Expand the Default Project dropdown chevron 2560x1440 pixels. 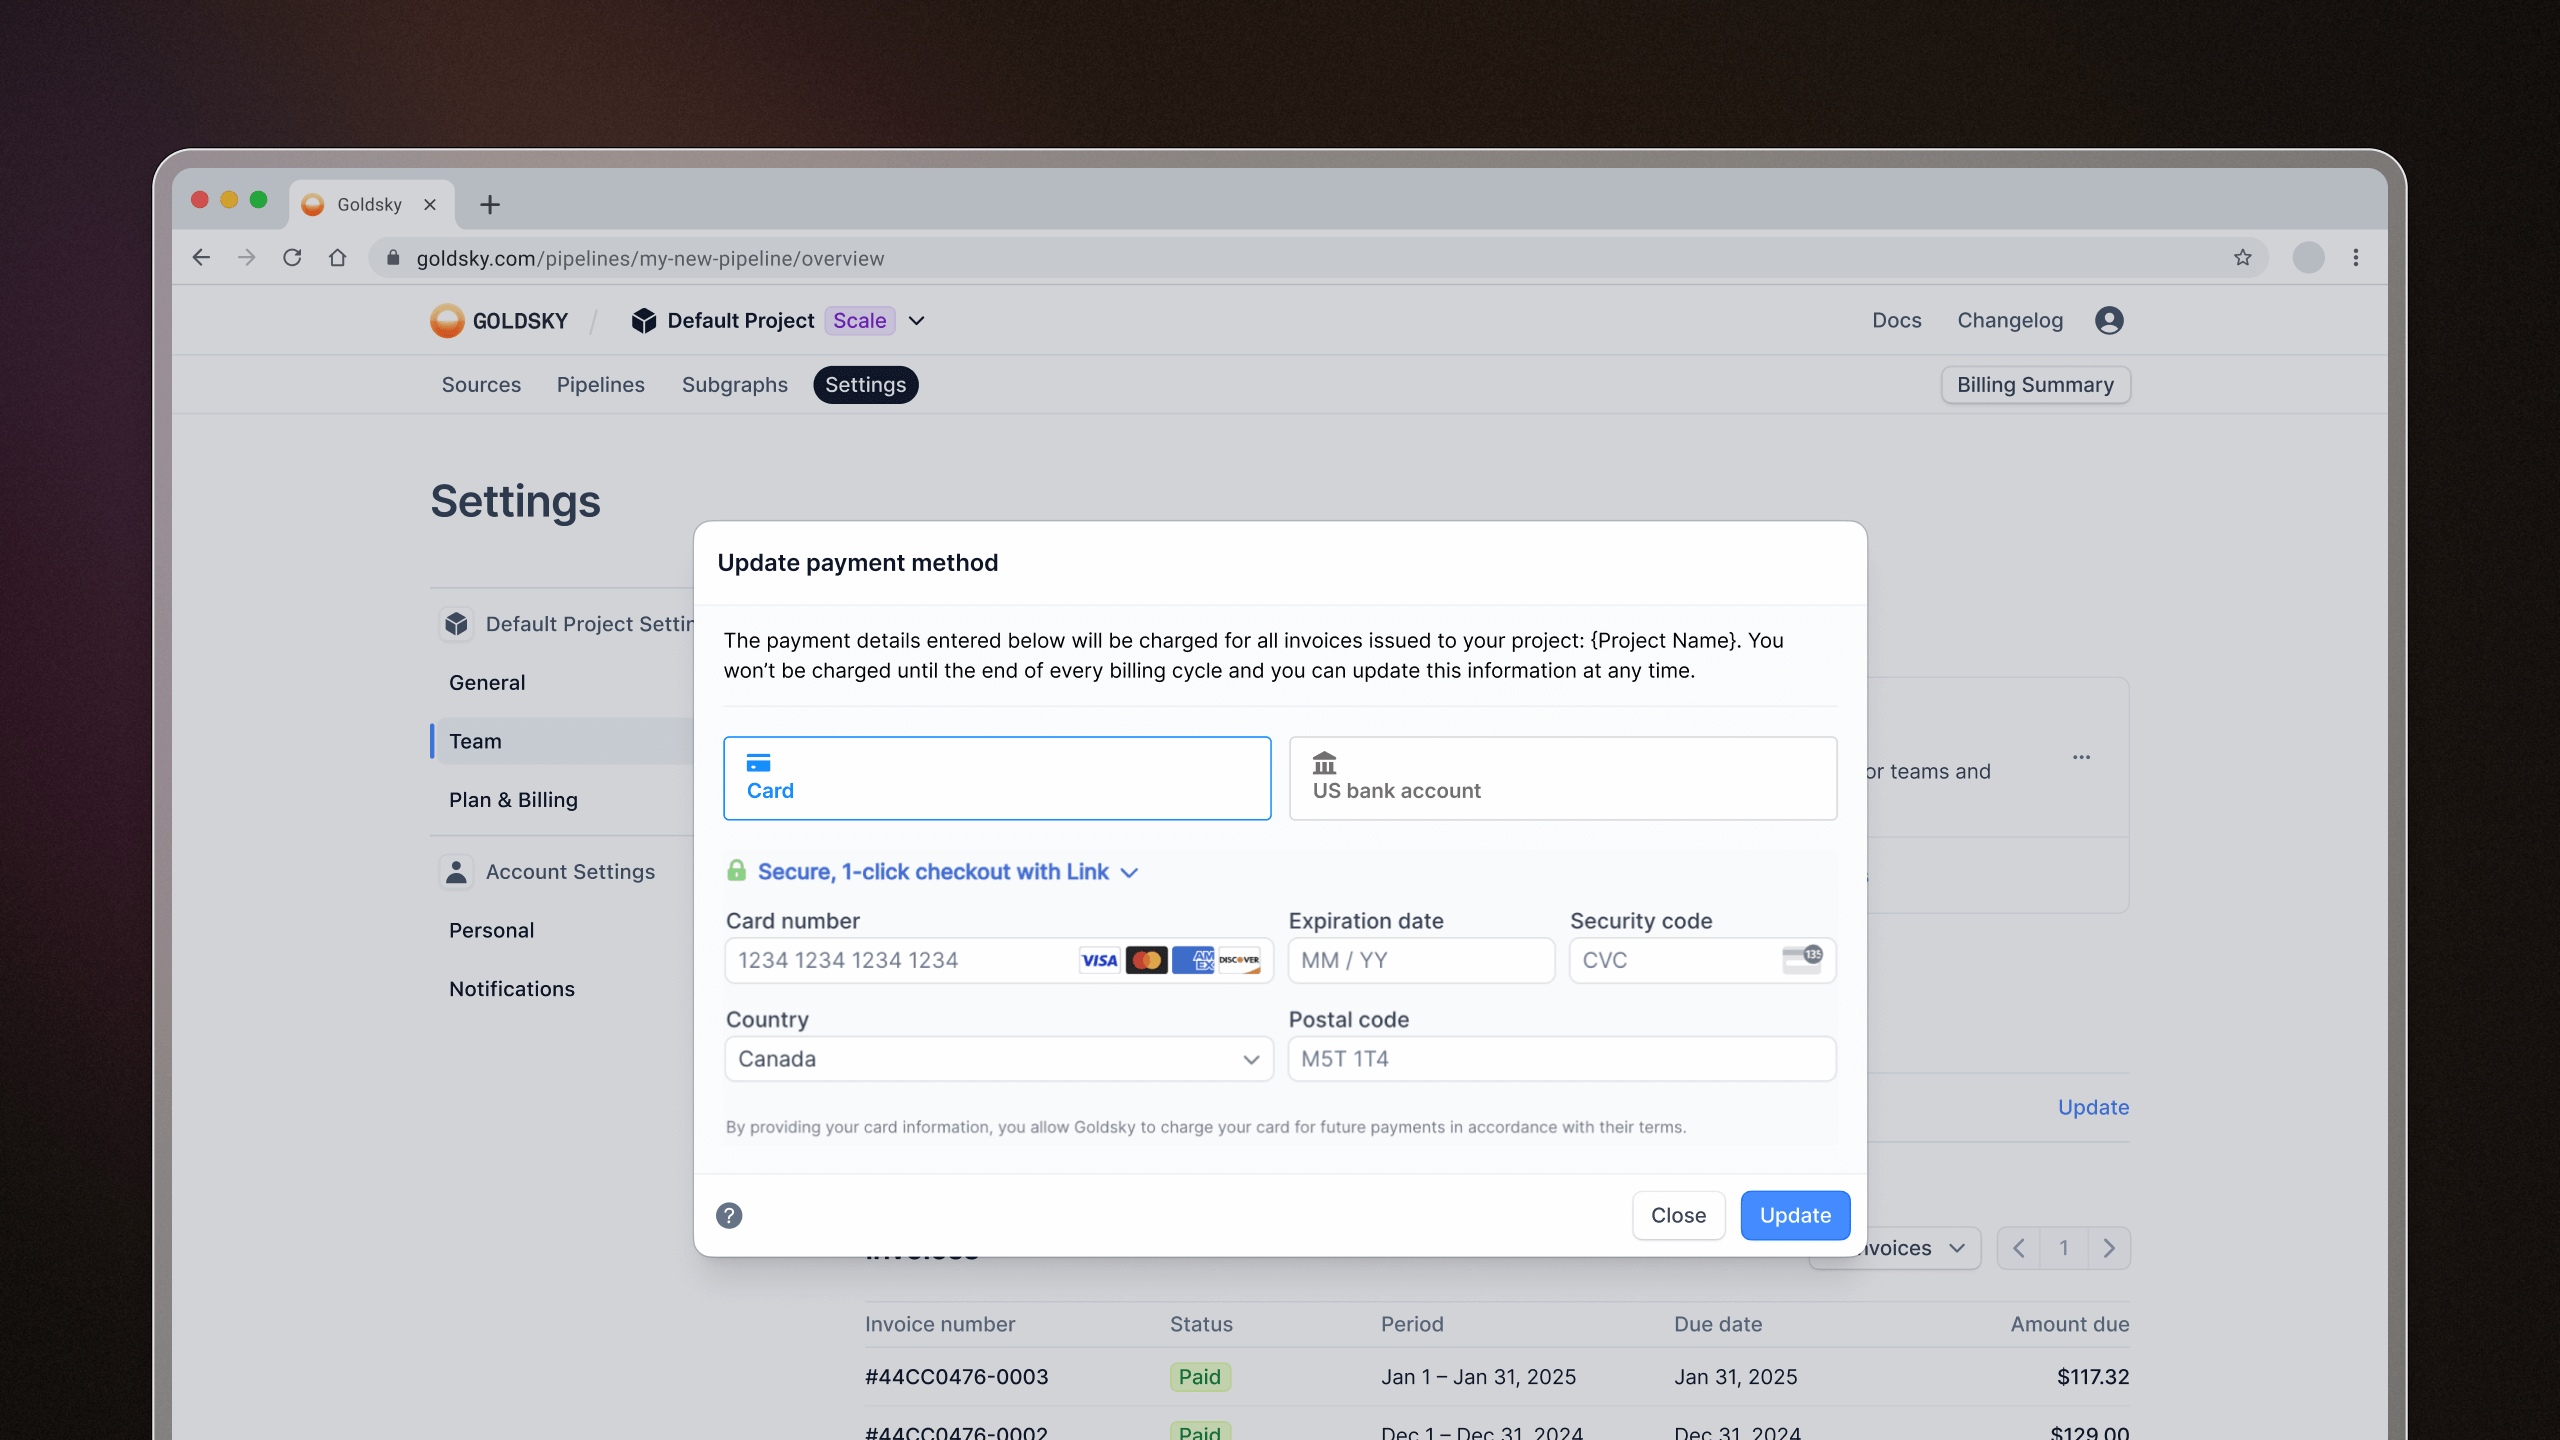tap(917, 321)
